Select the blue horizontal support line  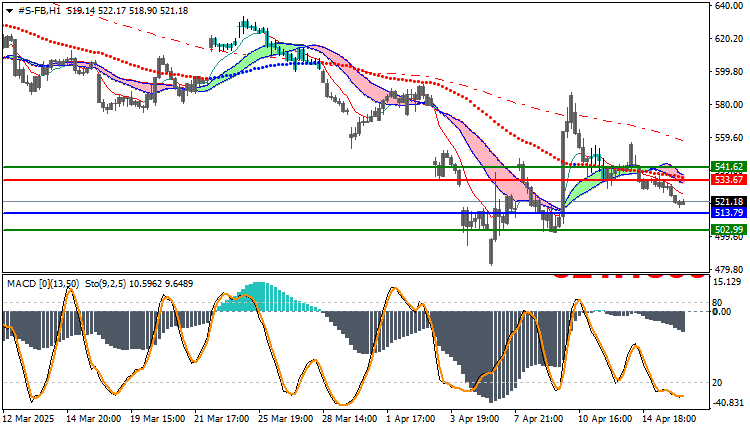pyautogui.click(x=355, y=213)
